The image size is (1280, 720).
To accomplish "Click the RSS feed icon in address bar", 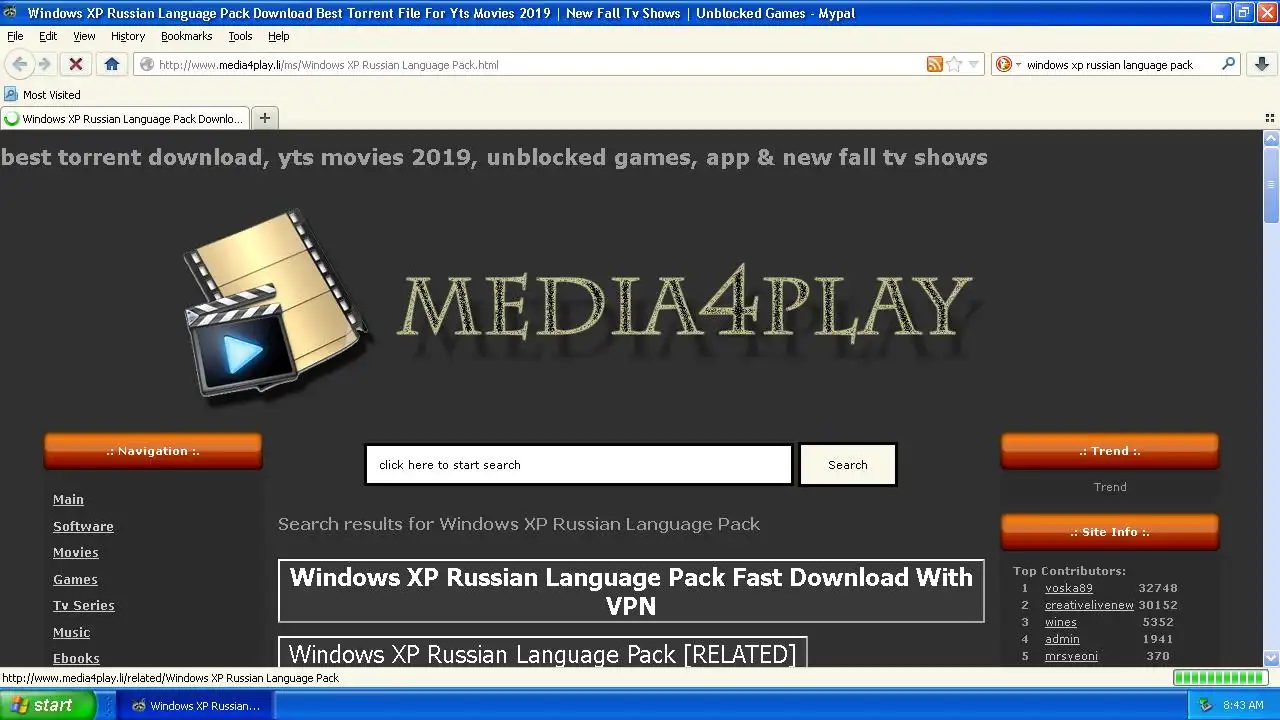I will coord(934,64).
